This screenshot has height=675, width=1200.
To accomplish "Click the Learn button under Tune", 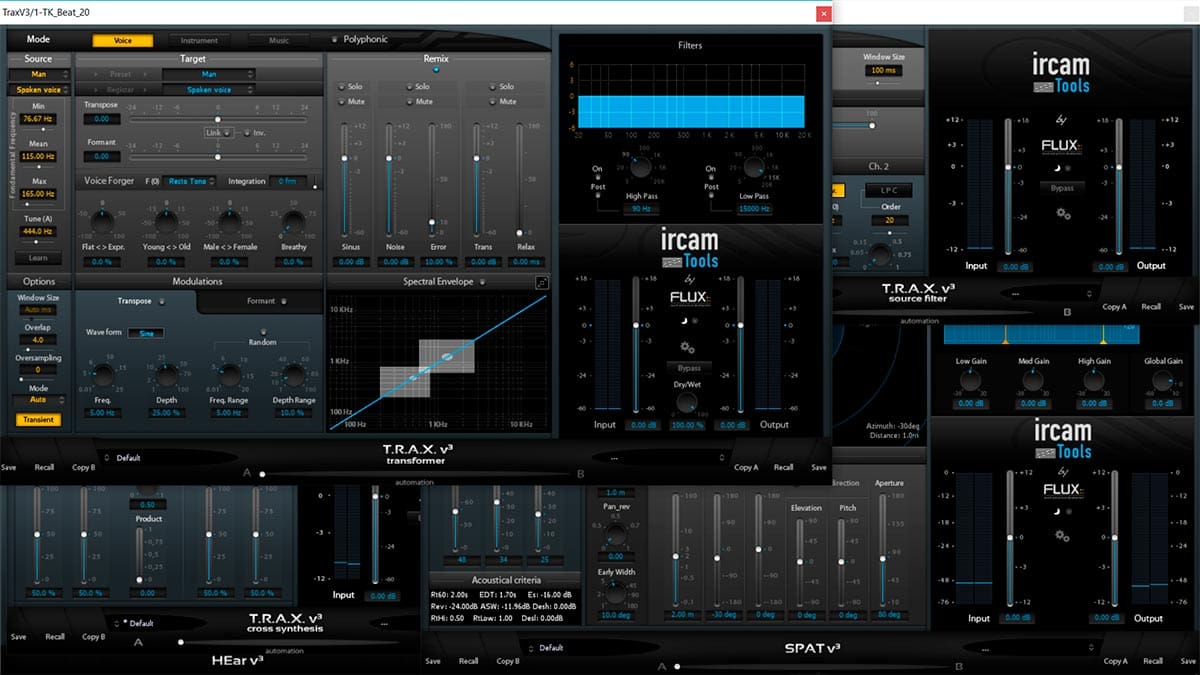I will [39, 259].
